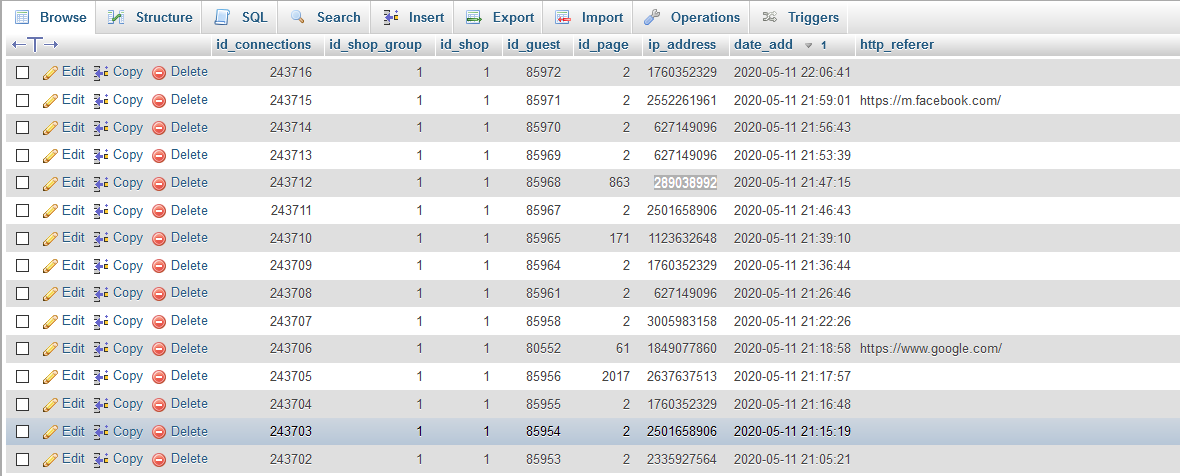Click the Copy icon for row 243703
Viewport: 1180px width, 476px height.
click(x=102, y=432)
